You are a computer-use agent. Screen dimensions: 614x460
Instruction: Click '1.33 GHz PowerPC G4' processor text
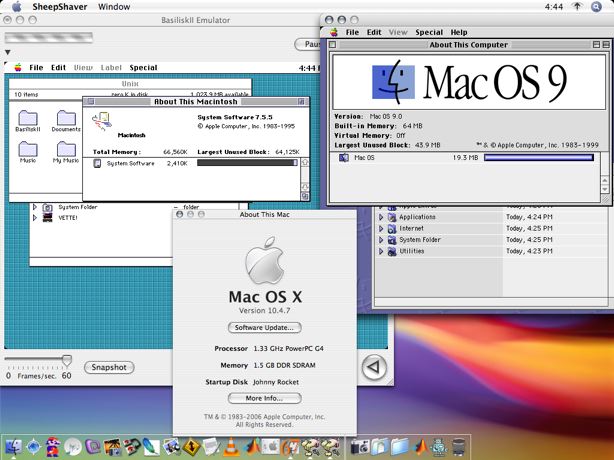point(289,348)
